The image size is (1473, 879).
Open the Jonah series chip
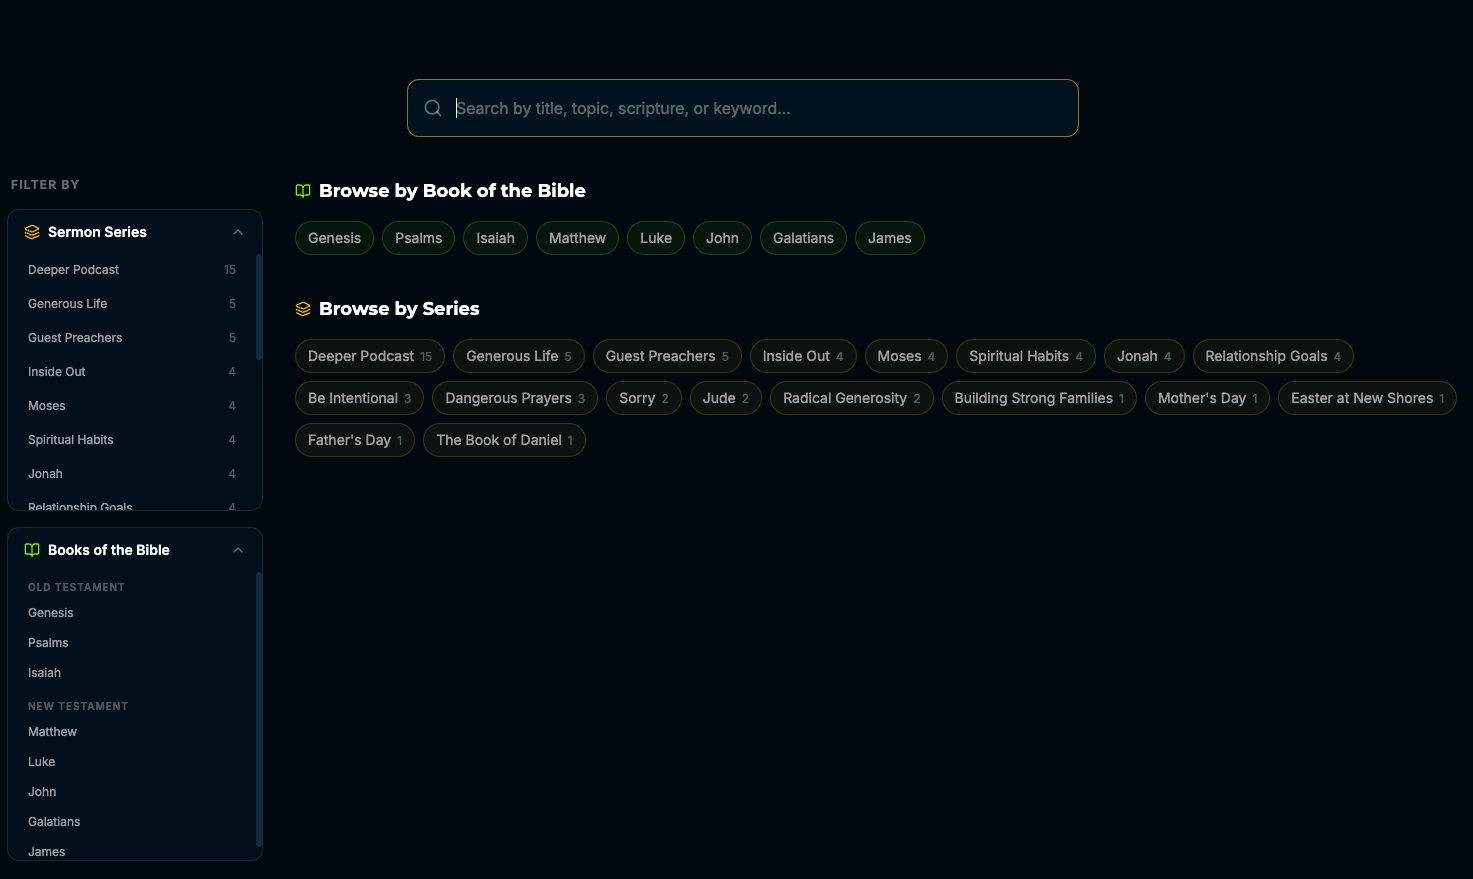point(1144,356)
